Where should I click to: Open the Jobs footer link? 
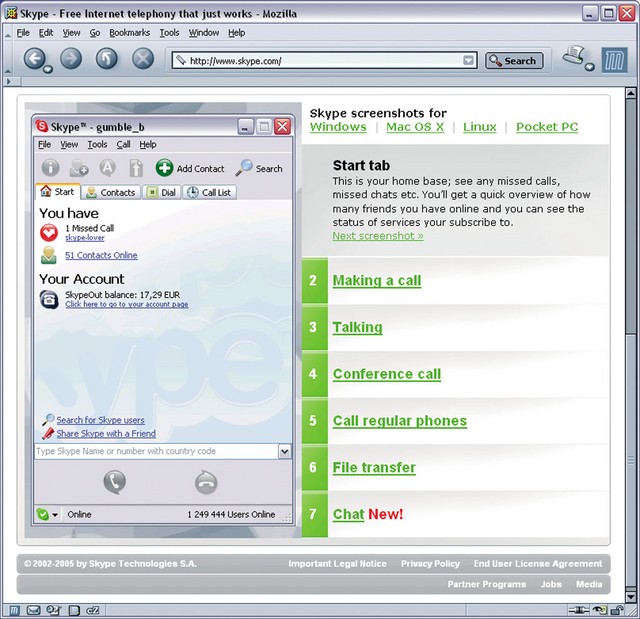(551, 584)
